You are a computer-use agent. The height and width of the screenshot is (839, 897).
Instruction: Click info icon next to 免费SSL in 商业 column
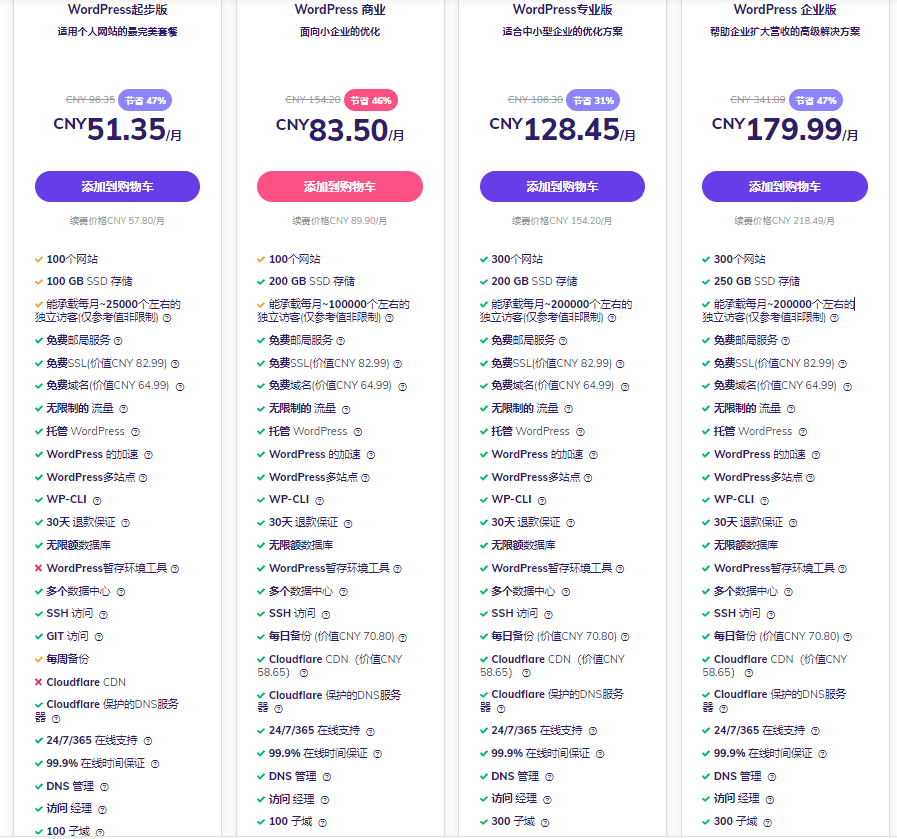tap(398, 364)
